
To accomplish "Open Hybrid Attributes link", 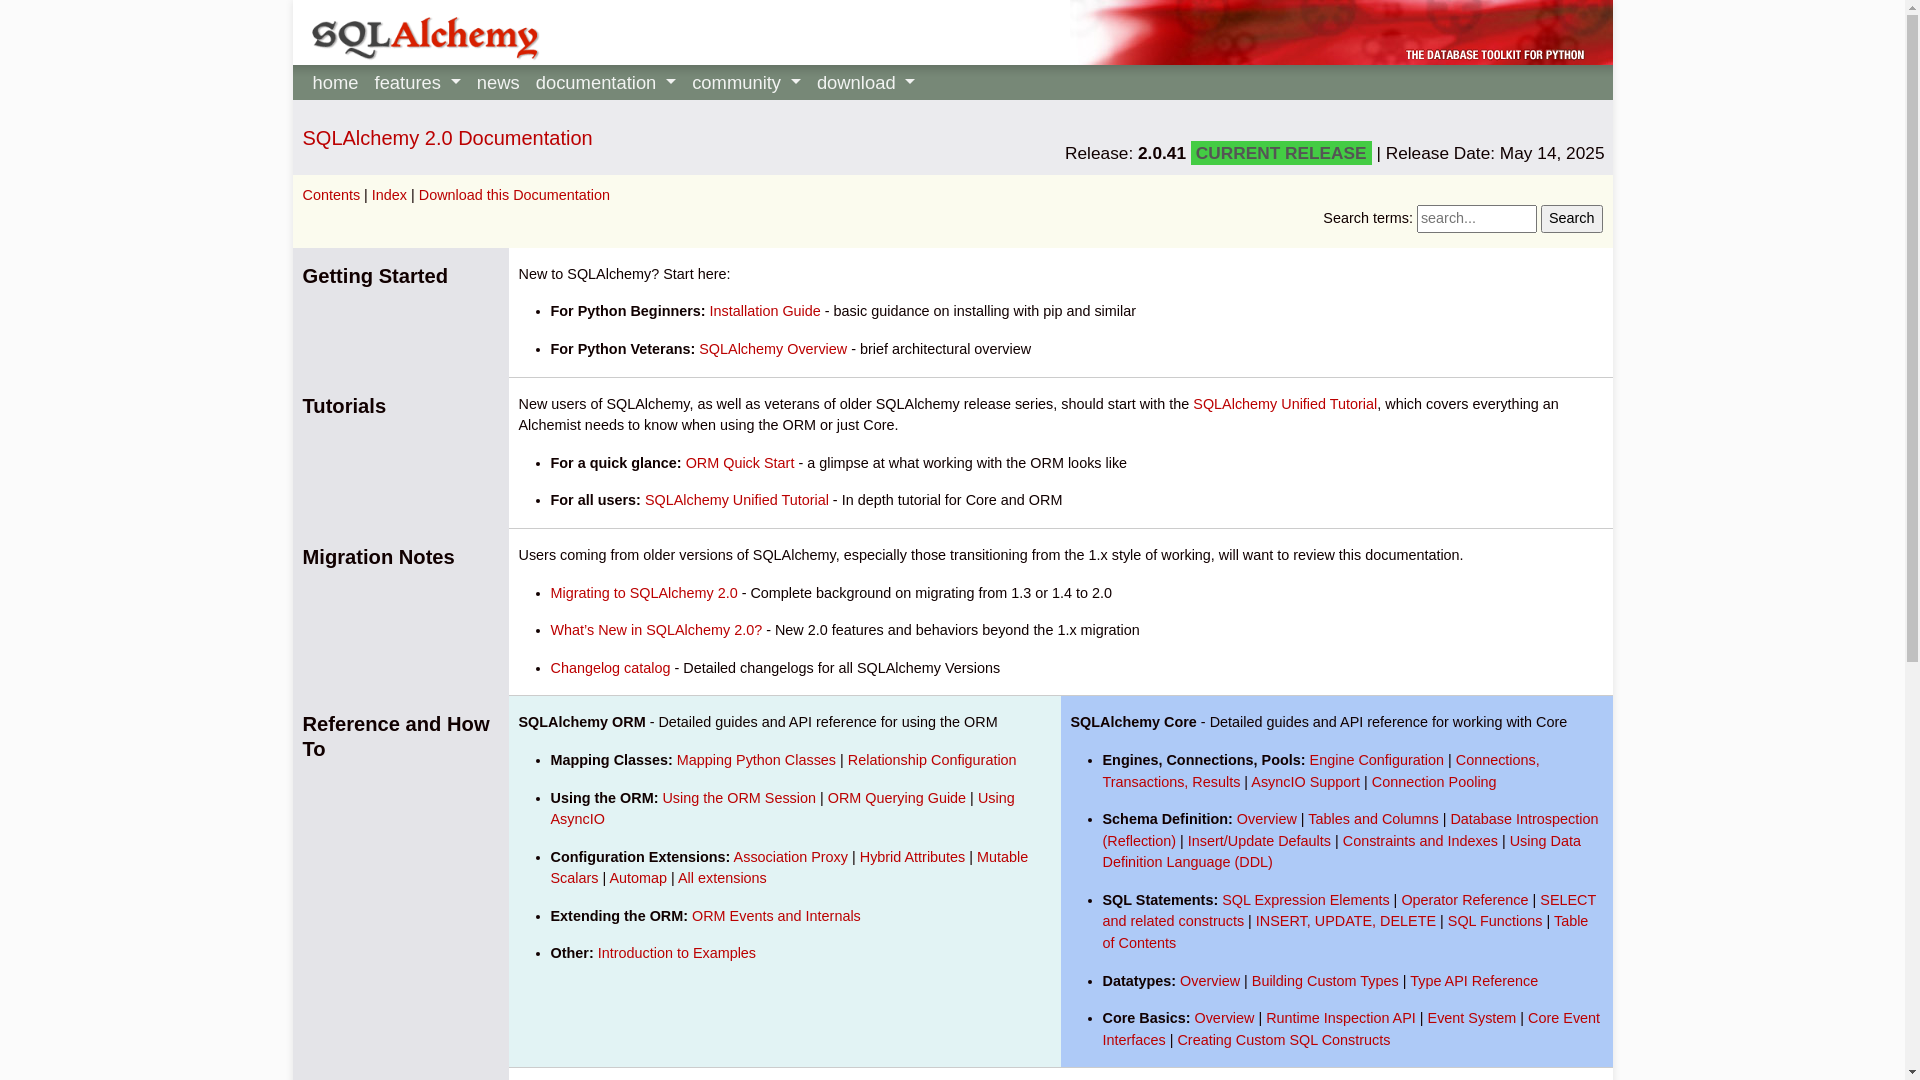I will point(912,857).
